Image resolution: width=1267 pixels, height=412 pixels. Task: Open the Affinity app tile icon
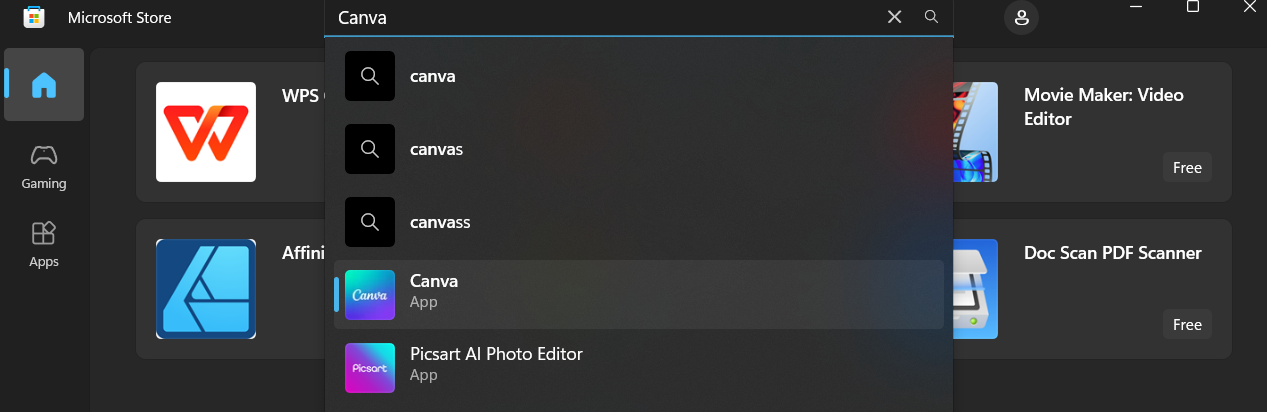tap(206, 289)
